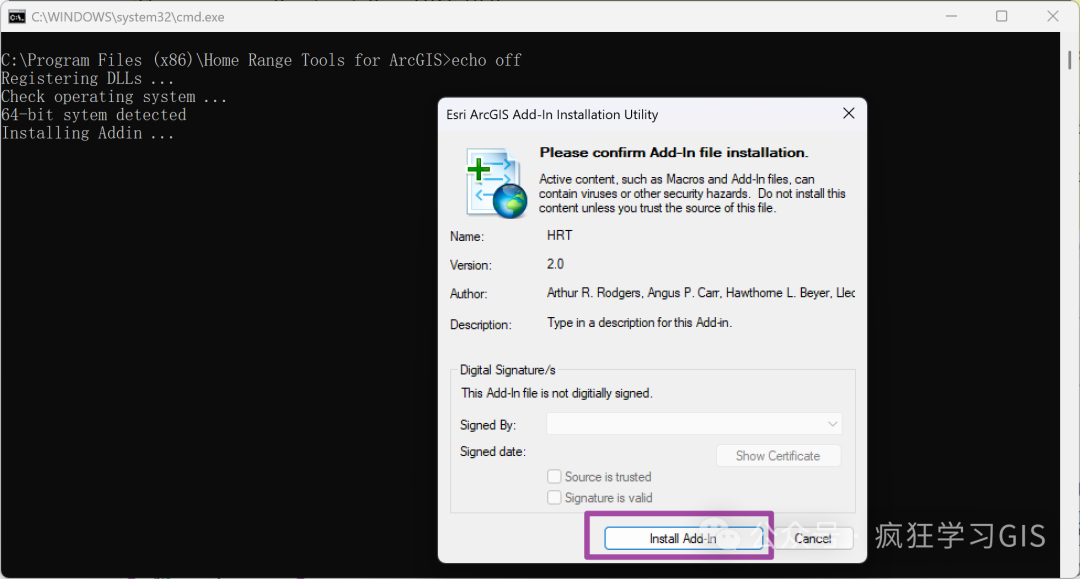Click the 'Registering DLLs ...' console line
The width and height of the screenshot is (1080, 579).
87,78
